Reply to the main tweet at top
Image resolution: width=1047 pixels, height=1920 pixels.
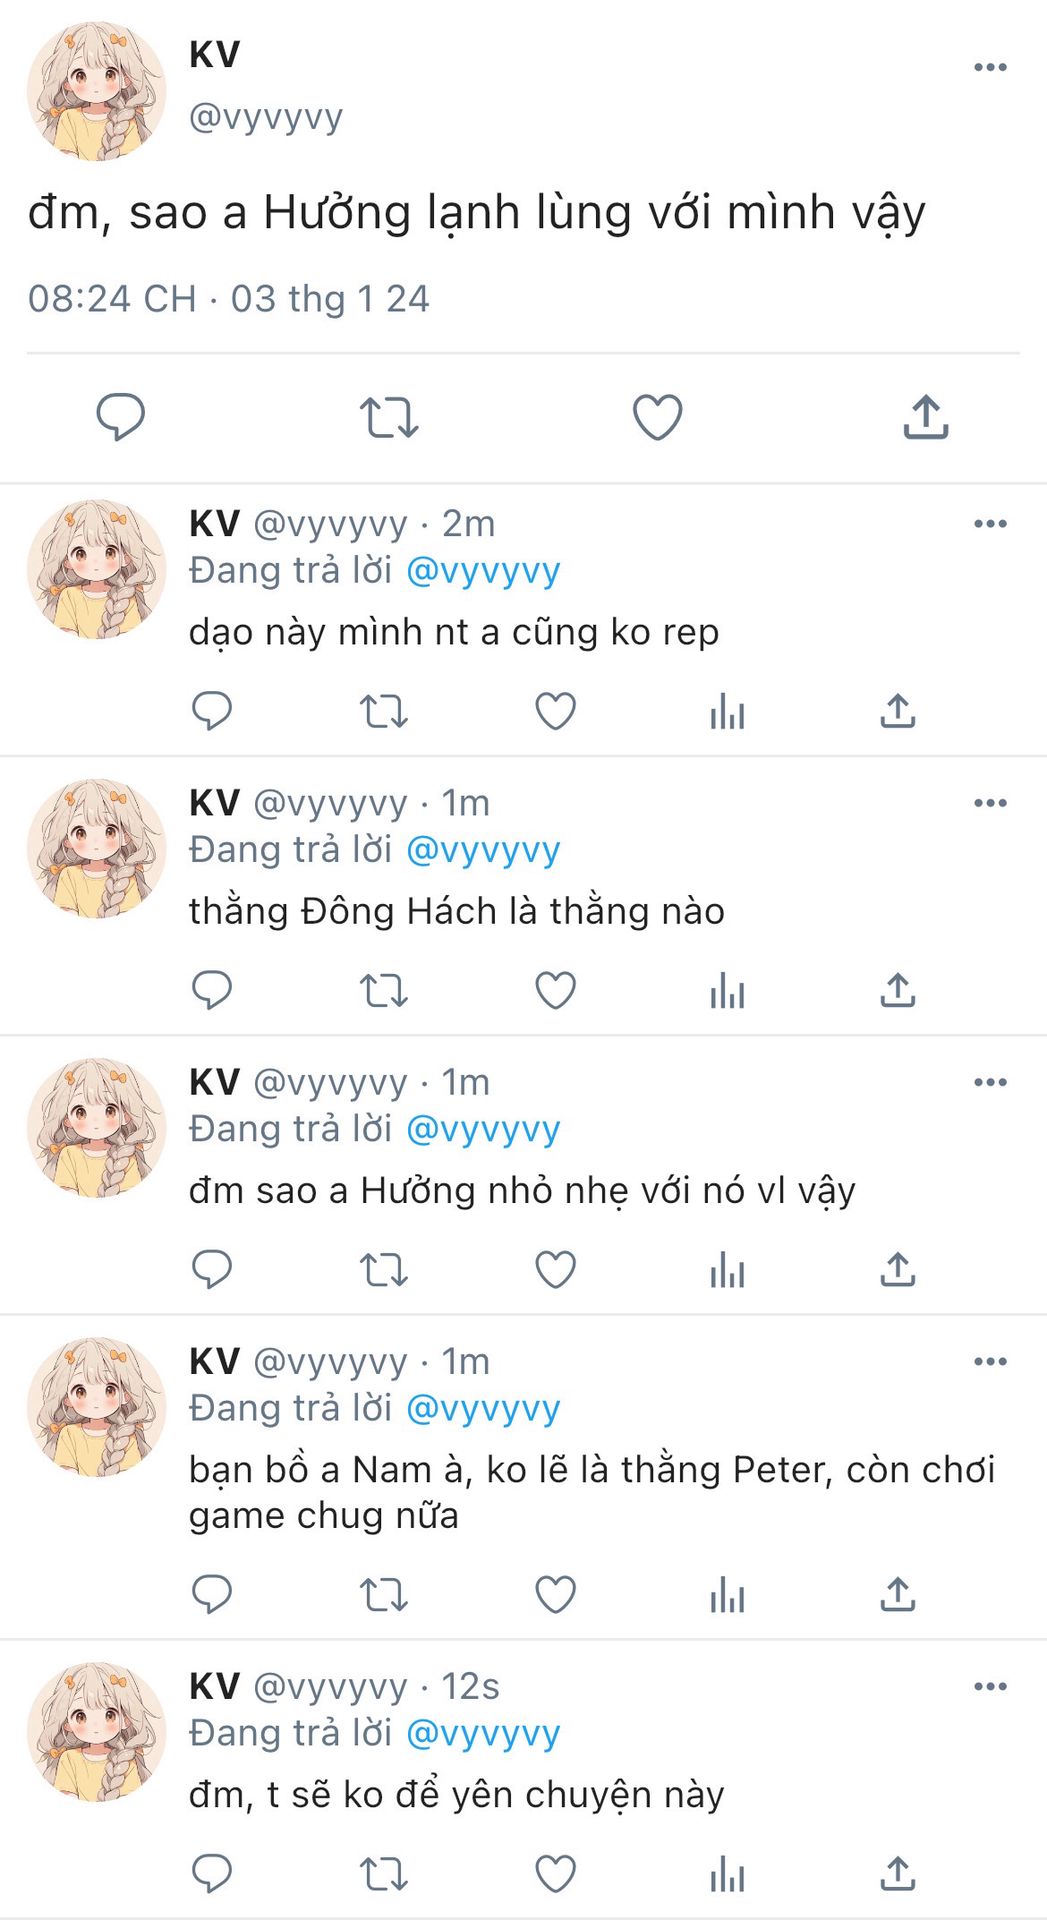pyautogui.click(x=120, y=417)
